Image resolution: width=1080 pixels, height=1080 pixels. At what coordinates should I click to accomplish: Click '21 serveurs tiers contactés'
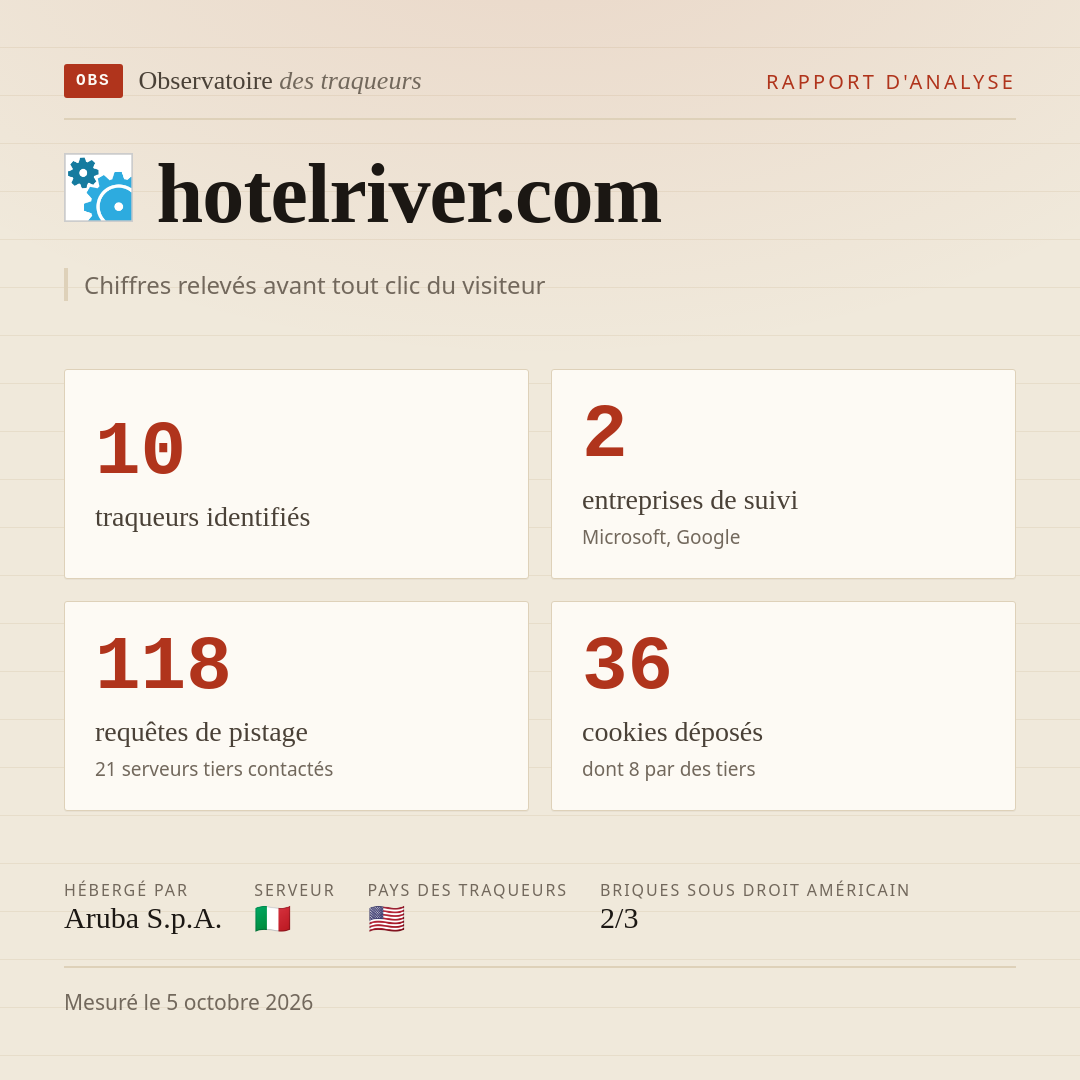tap(214, 769)
